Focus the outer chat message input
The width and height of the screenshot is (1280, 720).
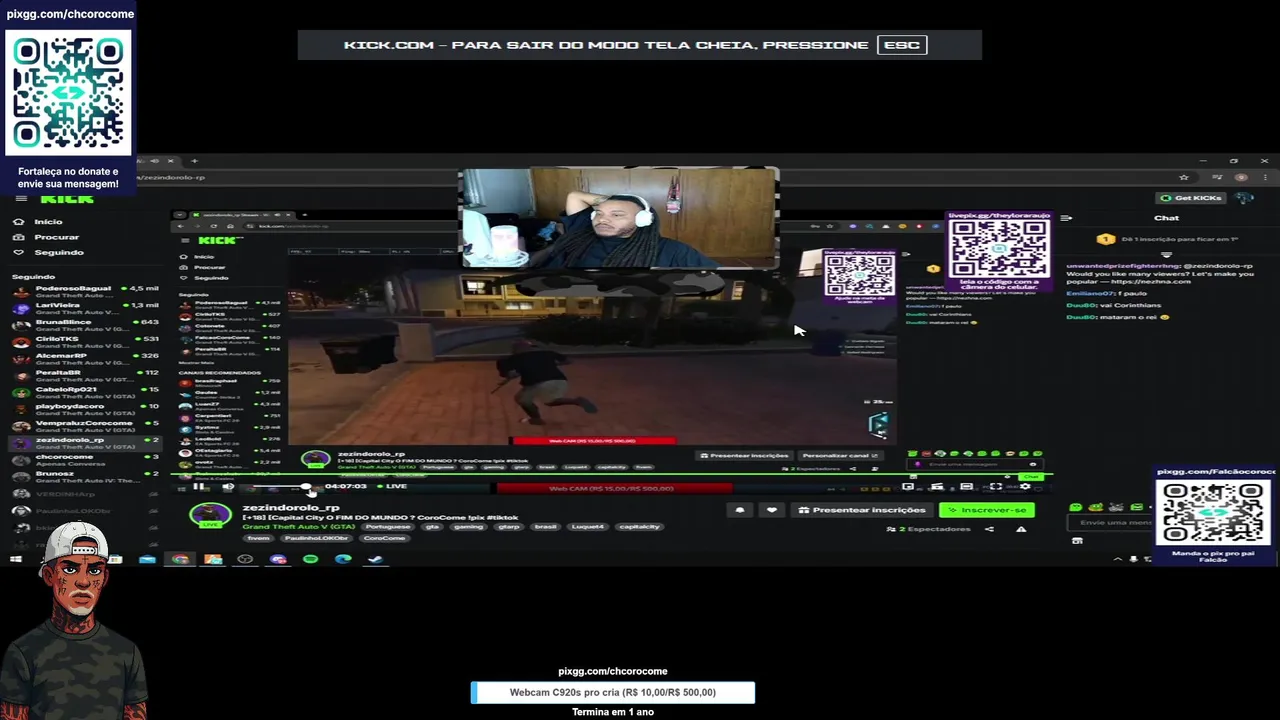click(x=1108, y=522)
